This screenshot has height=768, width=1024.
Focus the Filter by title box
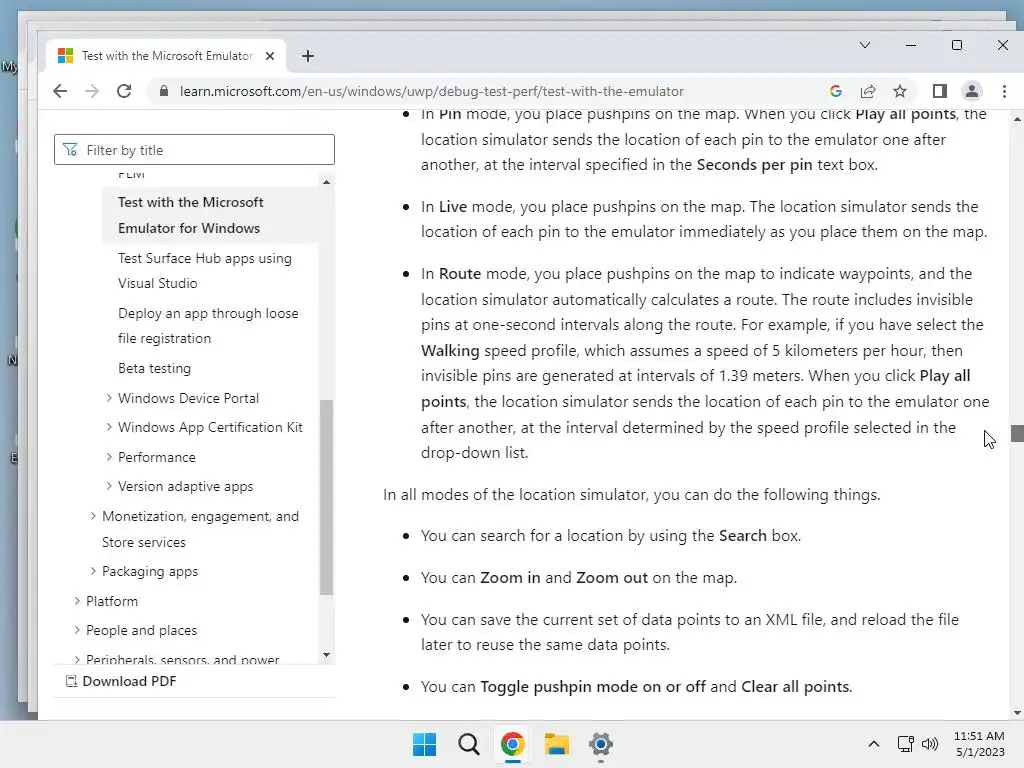click(195, 150)
